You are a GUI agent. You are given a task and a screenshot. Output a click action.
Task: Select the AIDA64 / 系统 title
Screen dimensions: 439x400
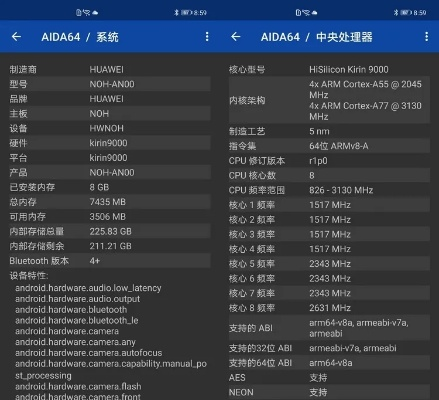(80, 37)
